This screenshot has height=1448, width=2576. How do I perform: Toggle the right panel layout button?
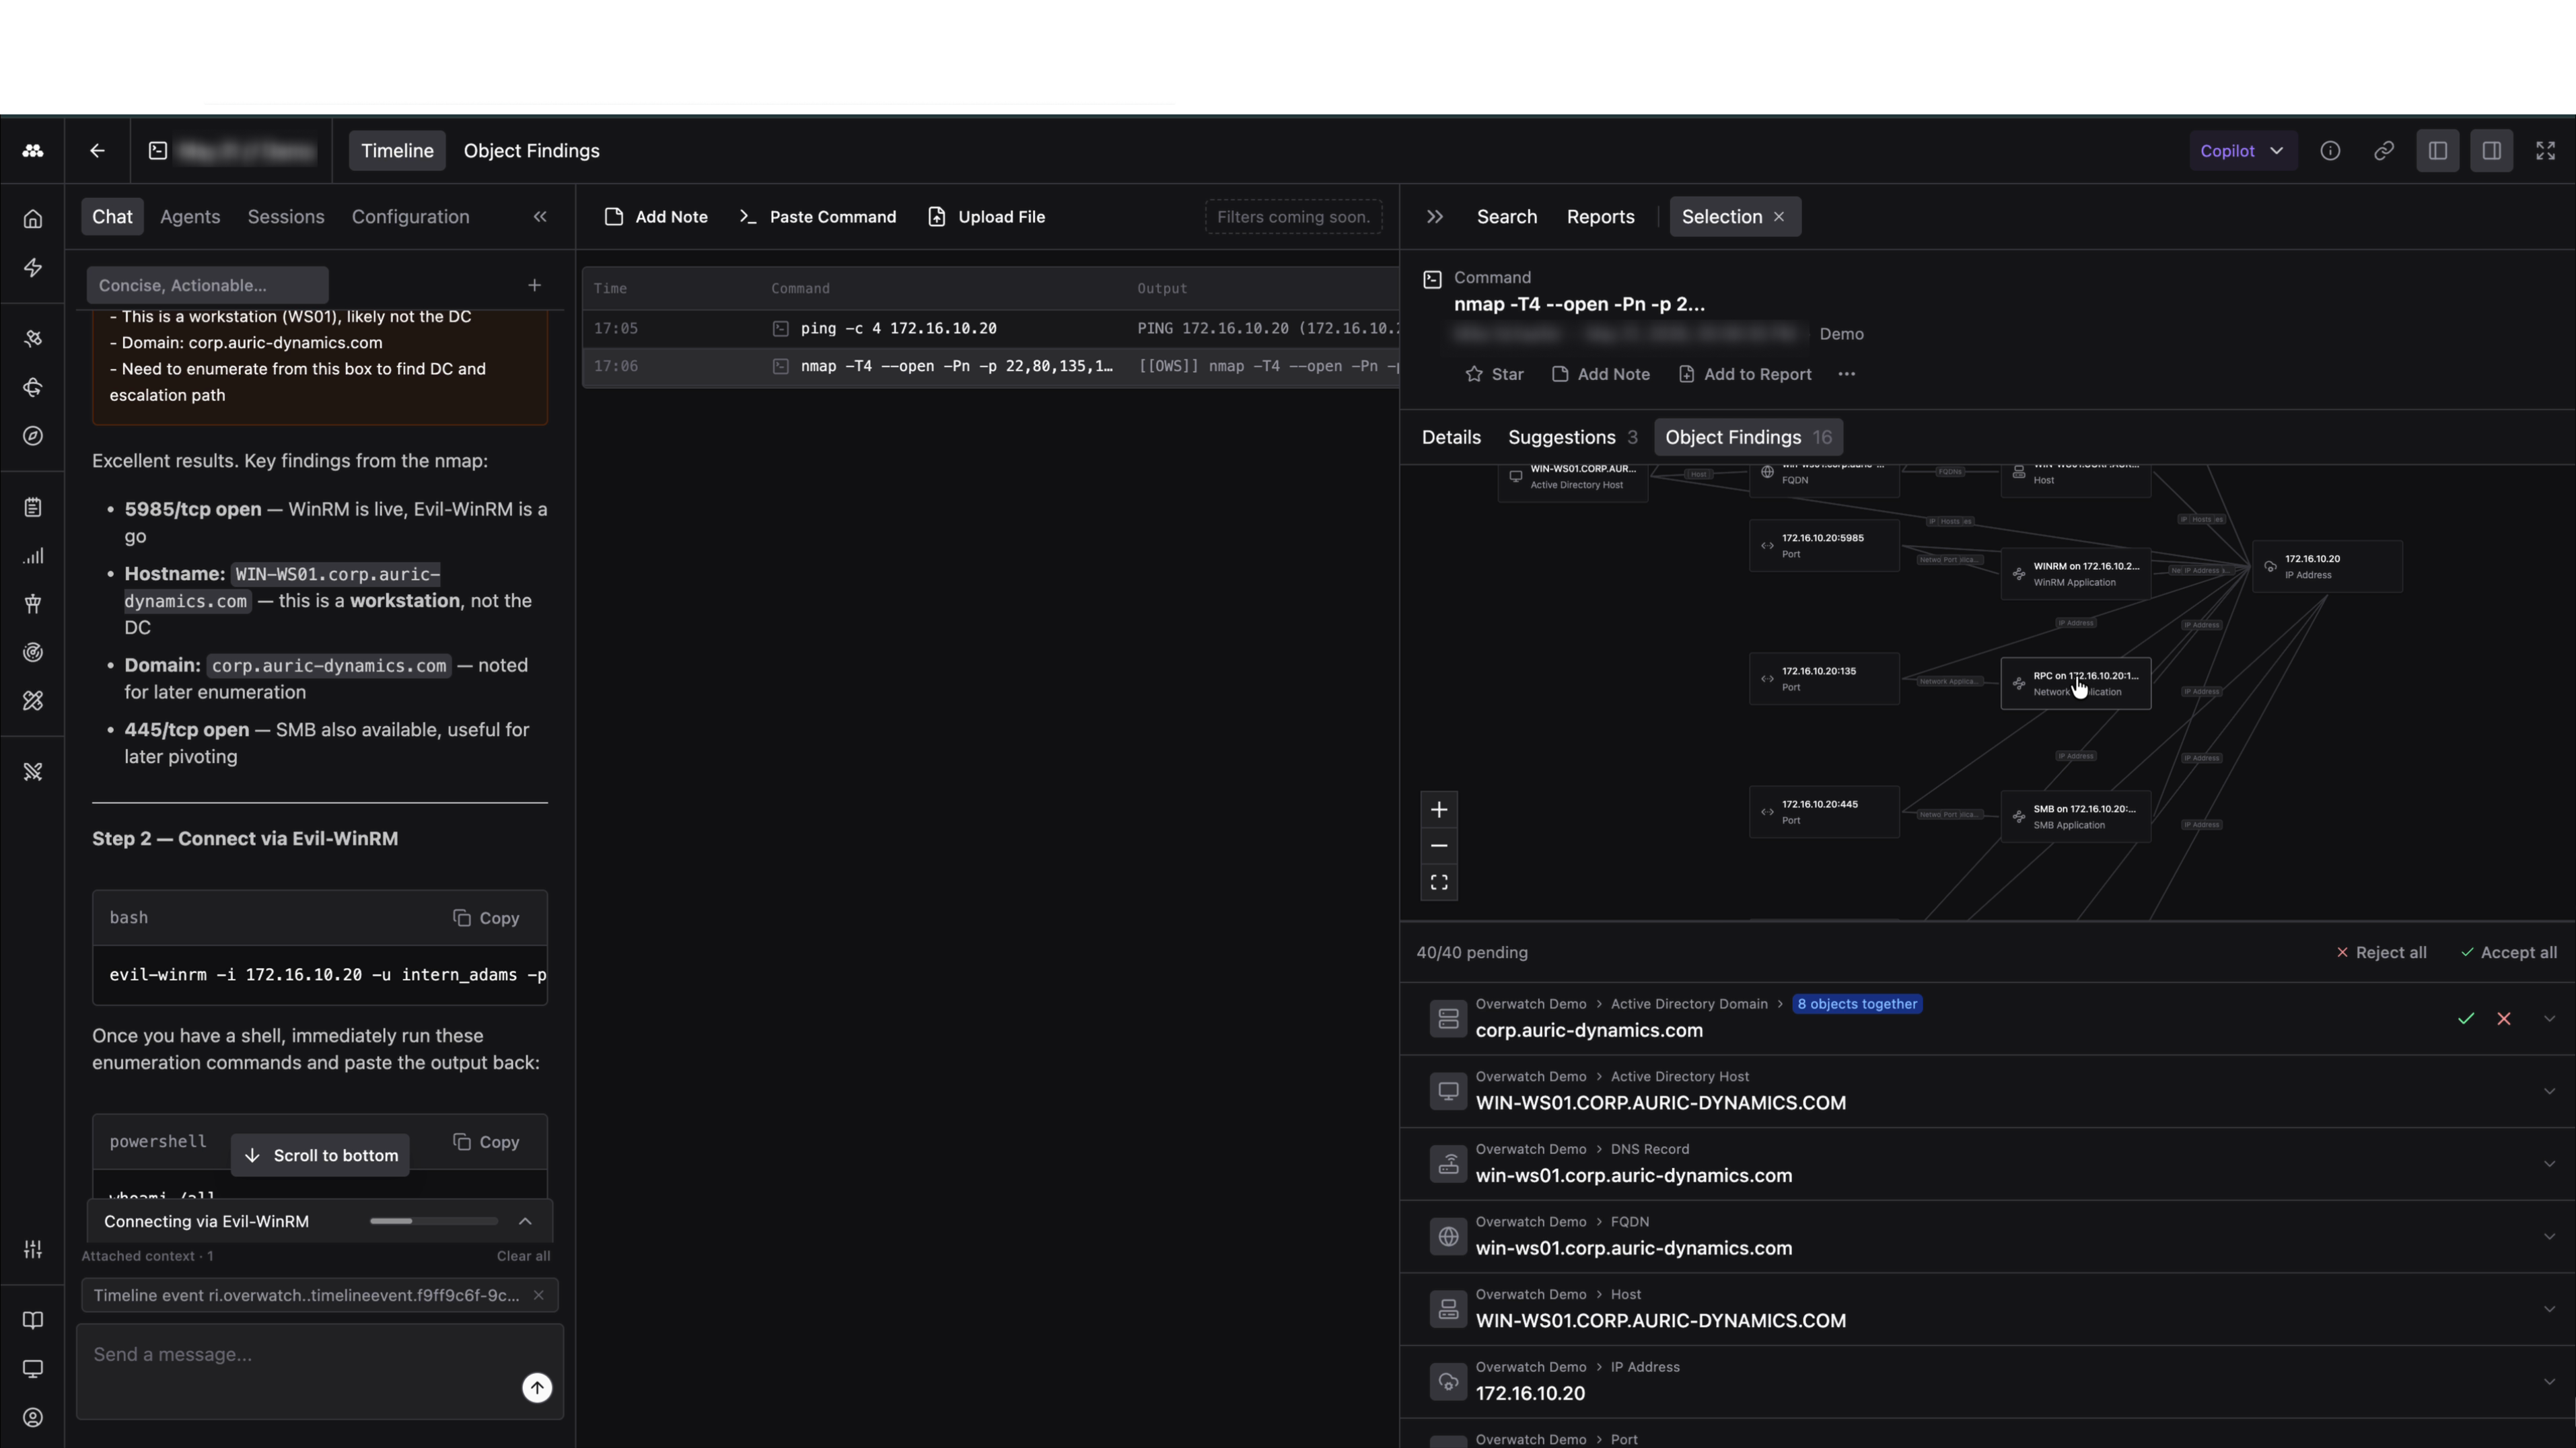[x=2492, y=151]
